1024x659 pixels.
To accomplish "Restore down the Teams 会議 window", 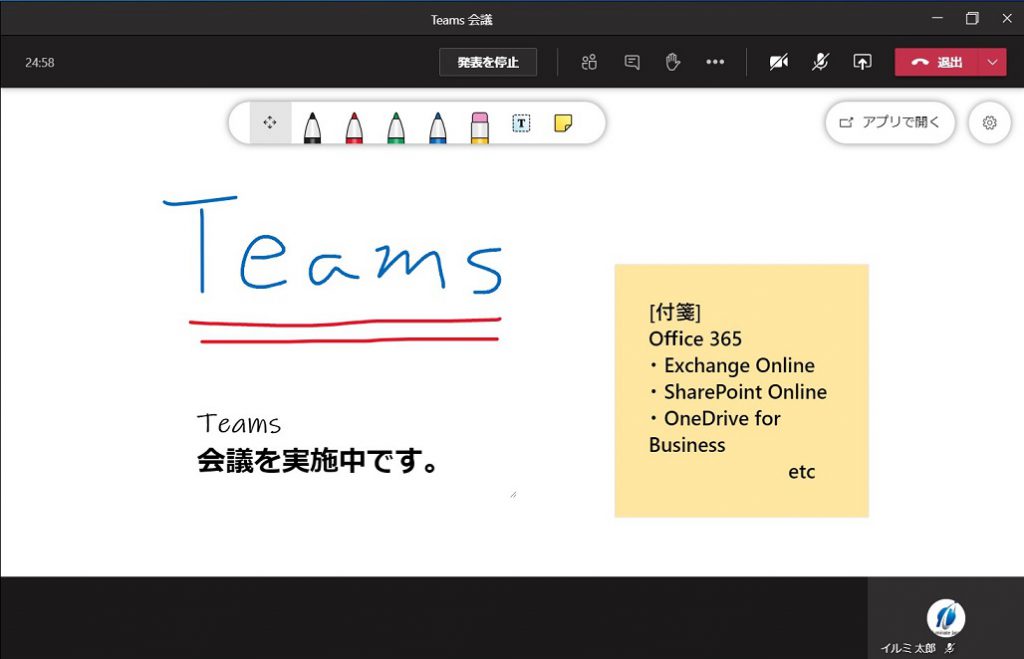I will 972,18.
